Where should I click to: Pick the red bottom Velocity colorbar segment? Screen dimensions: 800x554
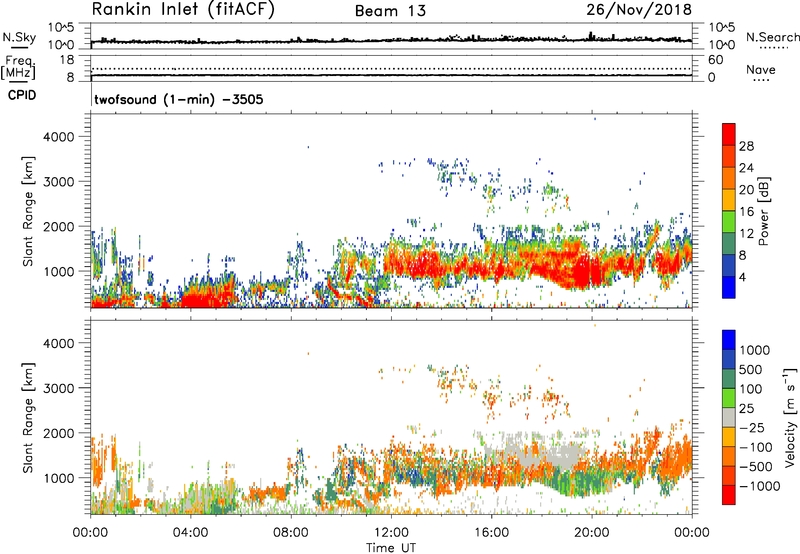click(x=729, y=495)
